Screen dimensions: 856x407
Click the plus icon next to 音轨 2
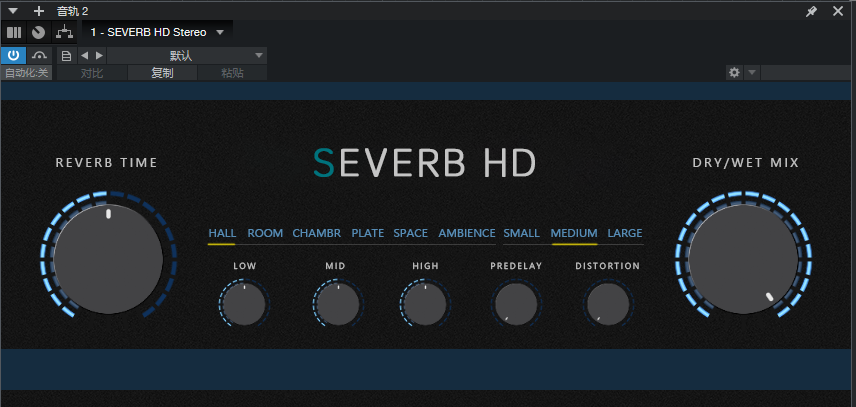39,11
